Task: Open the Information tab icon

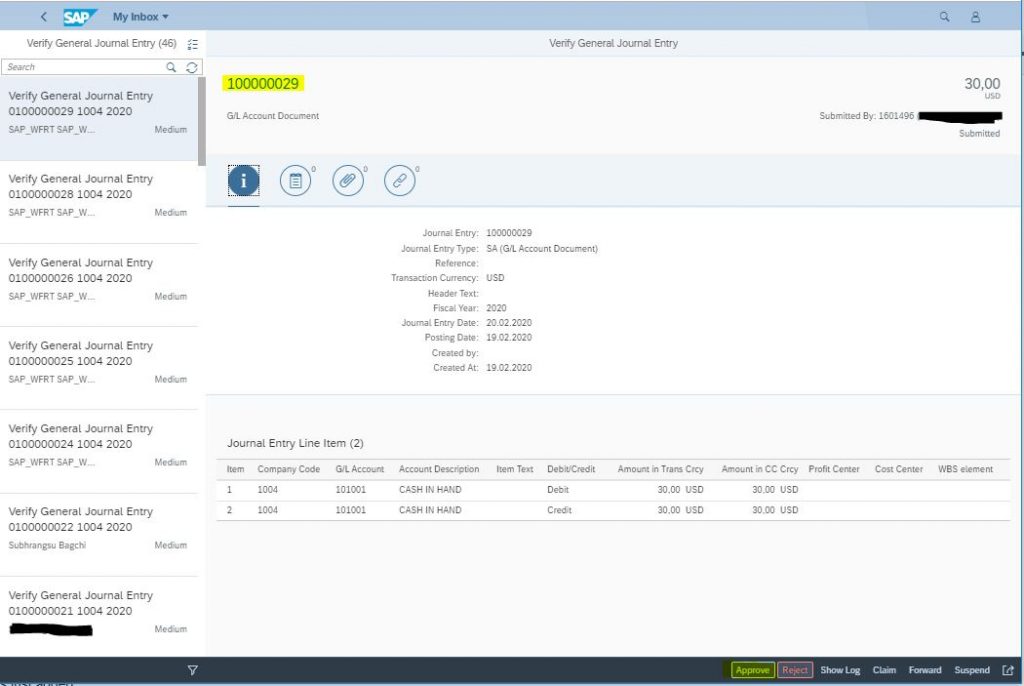Action: point(244,181)
